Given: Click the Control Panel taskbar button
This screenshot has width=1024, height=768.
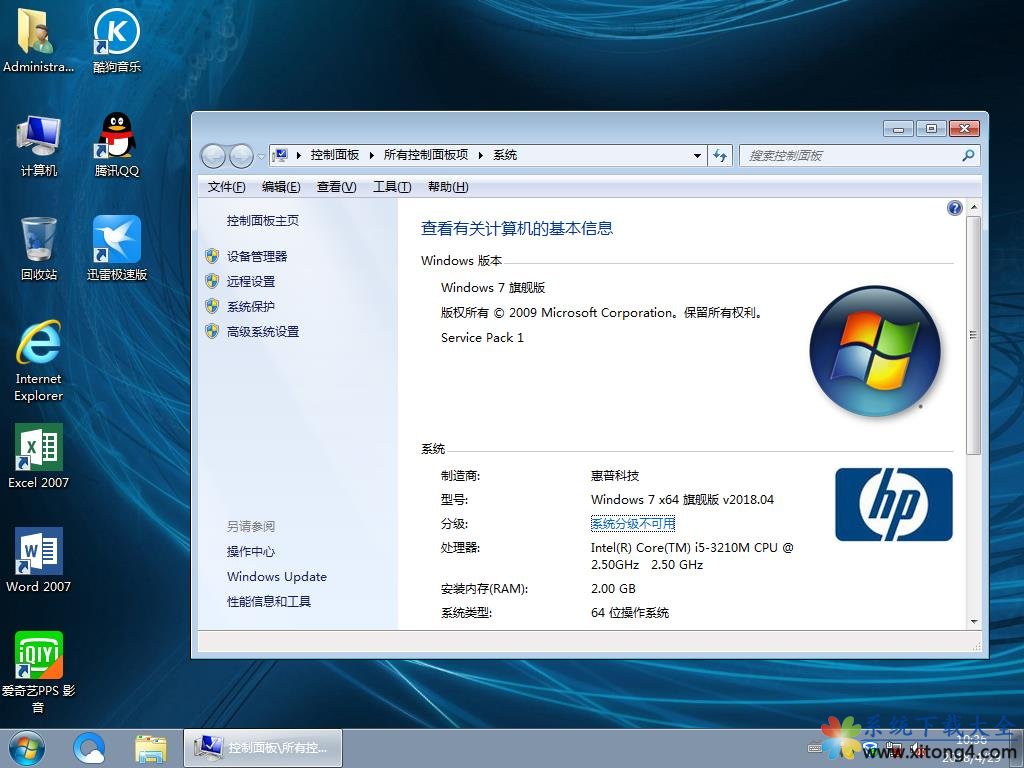Looking at the screenshot, I should [263, 748].
